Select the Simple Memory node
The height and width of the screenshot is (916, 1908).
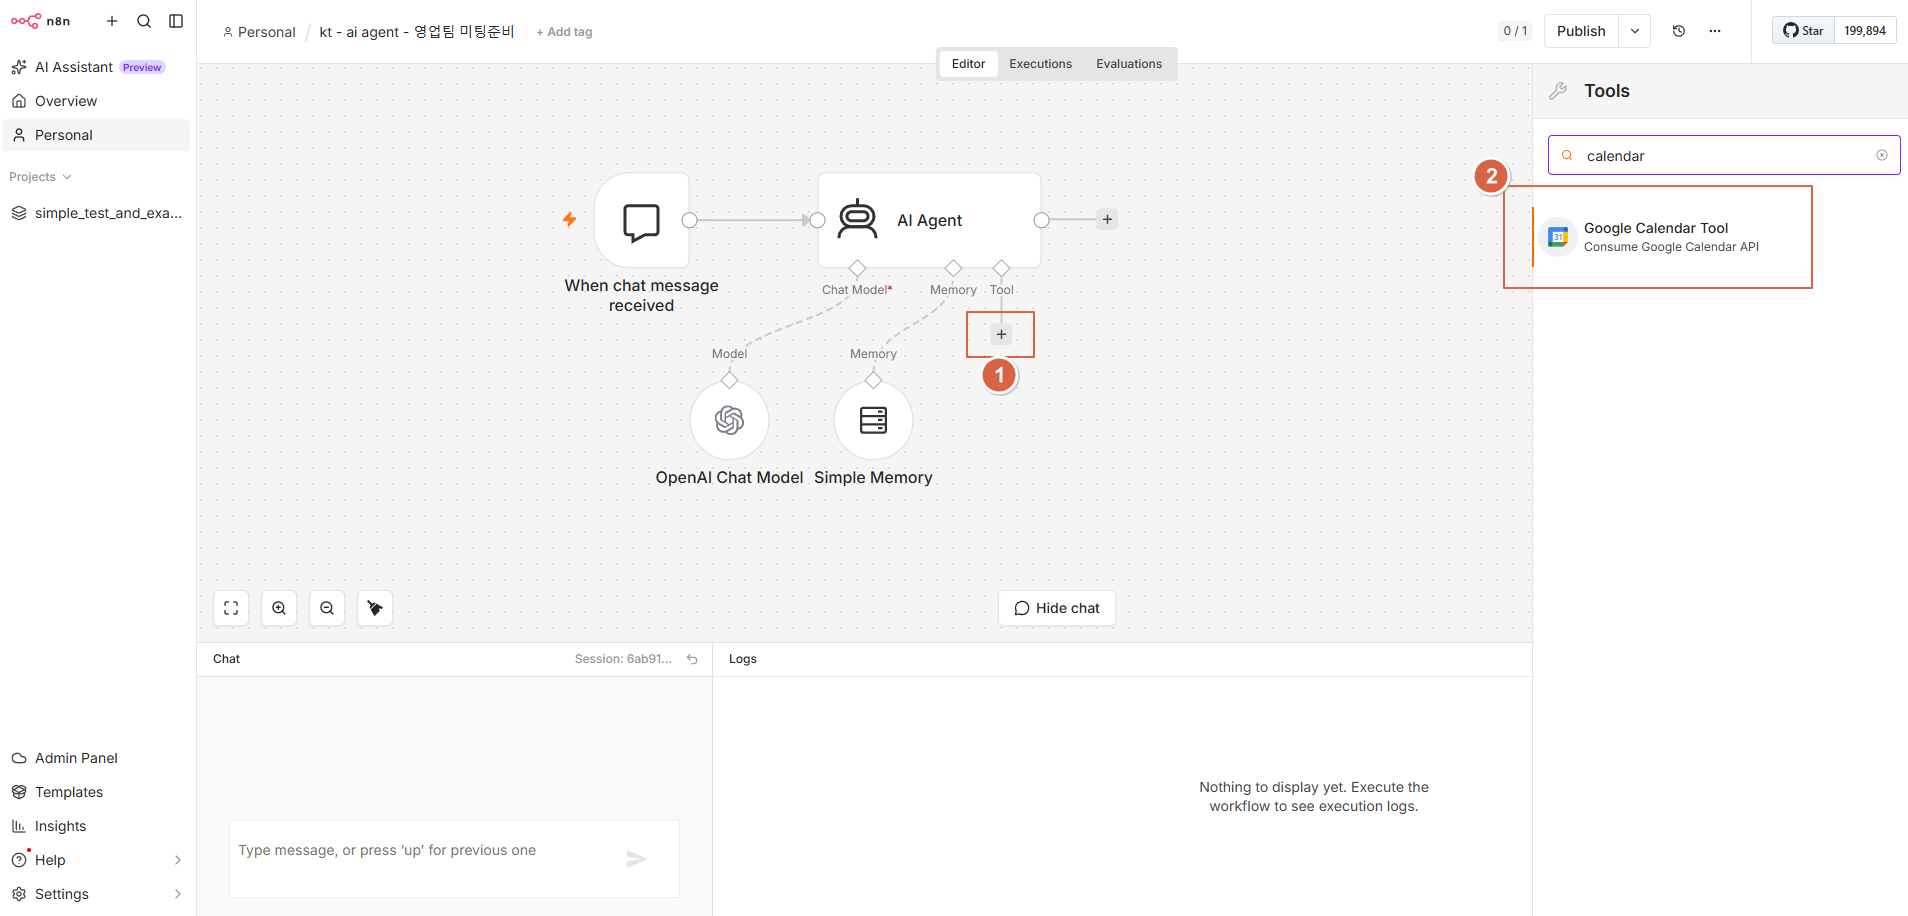[x=874, y=420]
